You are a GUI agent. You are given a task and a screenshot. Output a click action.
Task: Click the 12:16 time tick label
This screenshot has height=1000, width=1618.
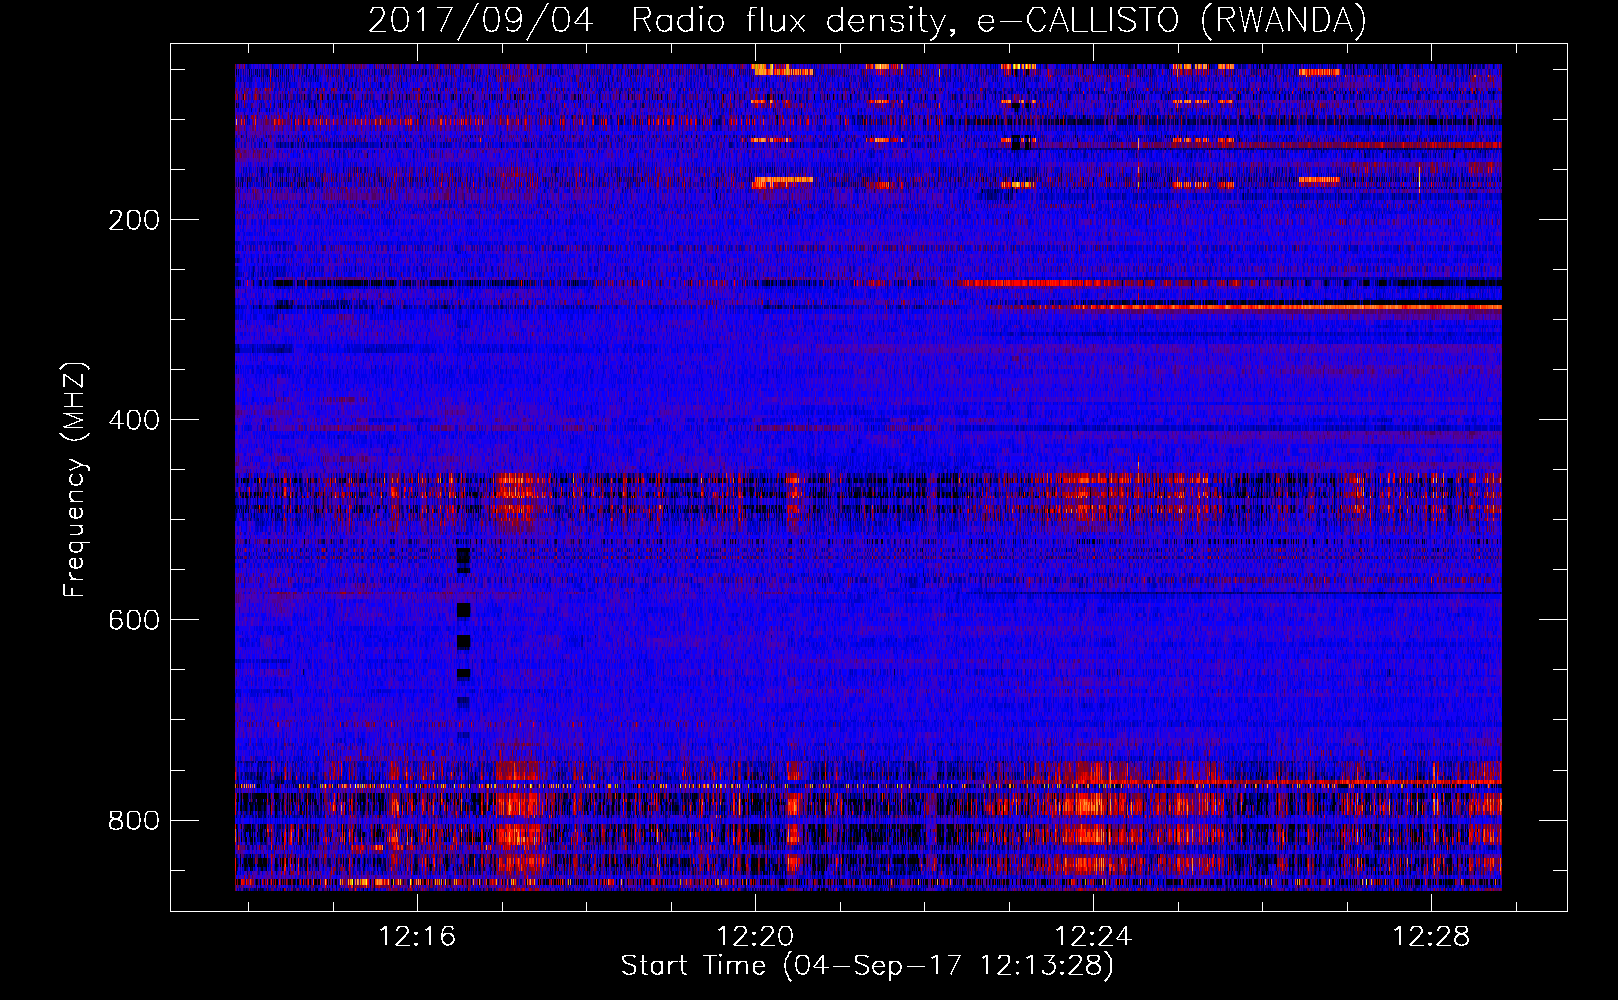(417, 936)
